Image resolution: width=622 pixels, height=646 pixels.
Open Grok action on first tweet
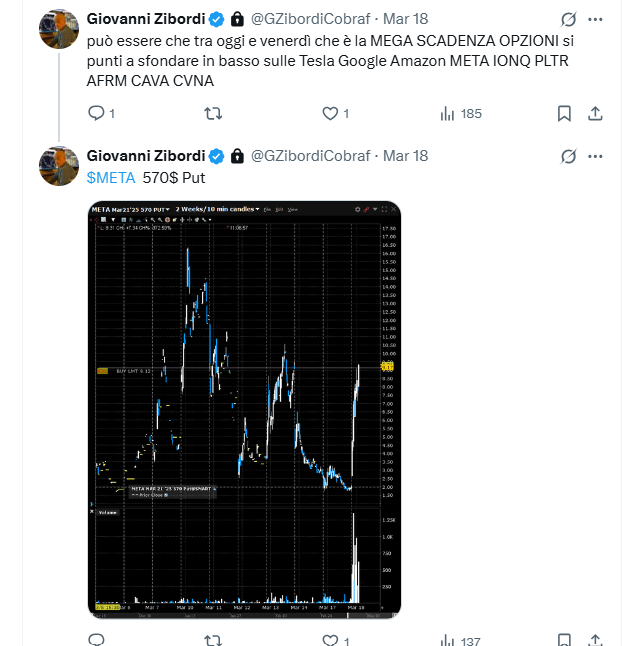point(568,19)
